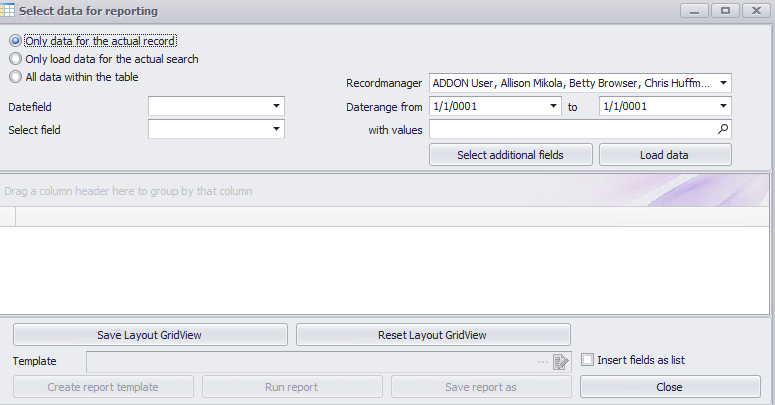Screen dimensions: 775x405
Task: Open the Recordmanager dropdown list
Action: pos(722,83)
